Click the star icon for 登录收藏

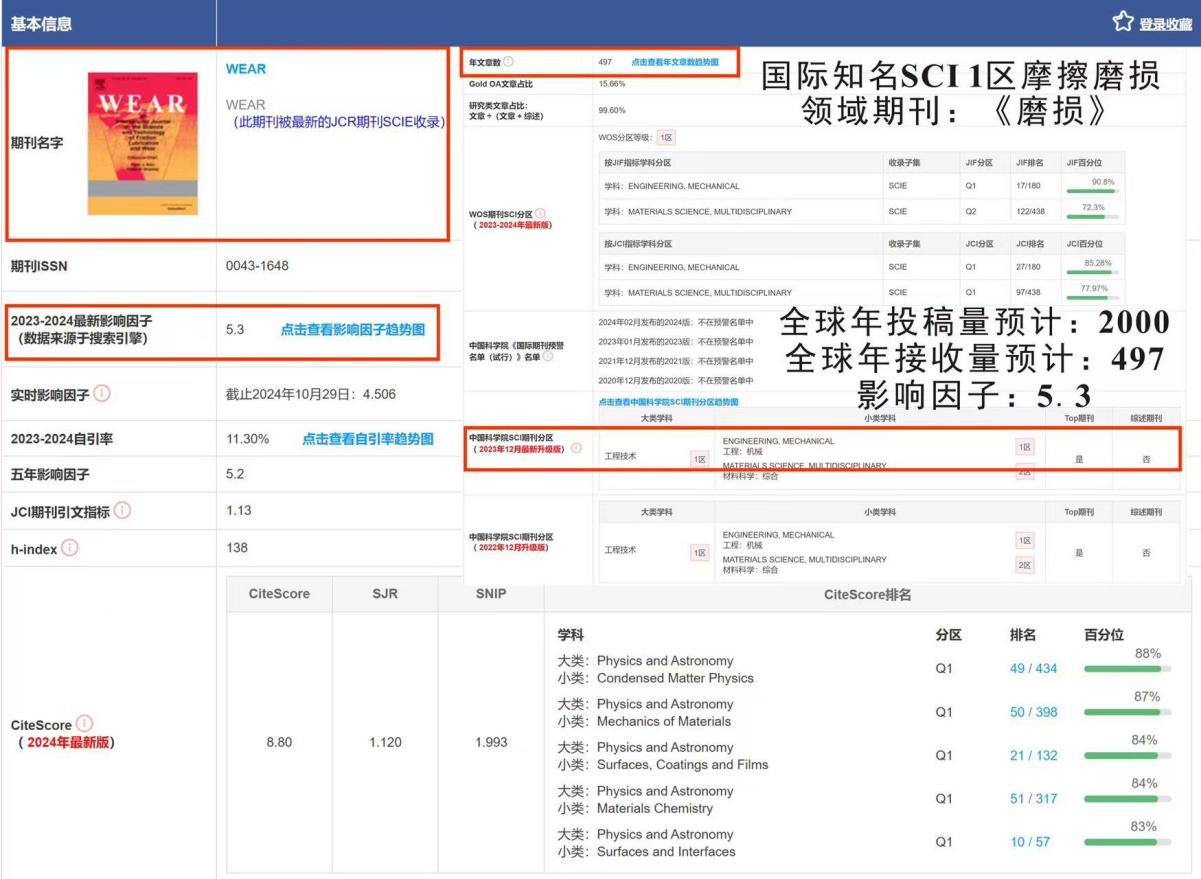(1122, 22)
